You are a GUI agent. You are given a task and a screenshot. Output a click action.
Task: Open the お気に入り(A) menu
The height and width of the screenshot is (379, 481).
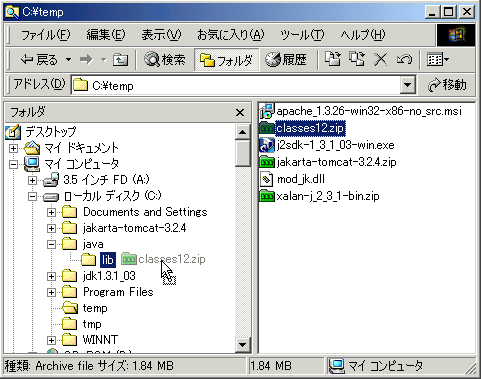pyautogui.click(x=231, y=35)
